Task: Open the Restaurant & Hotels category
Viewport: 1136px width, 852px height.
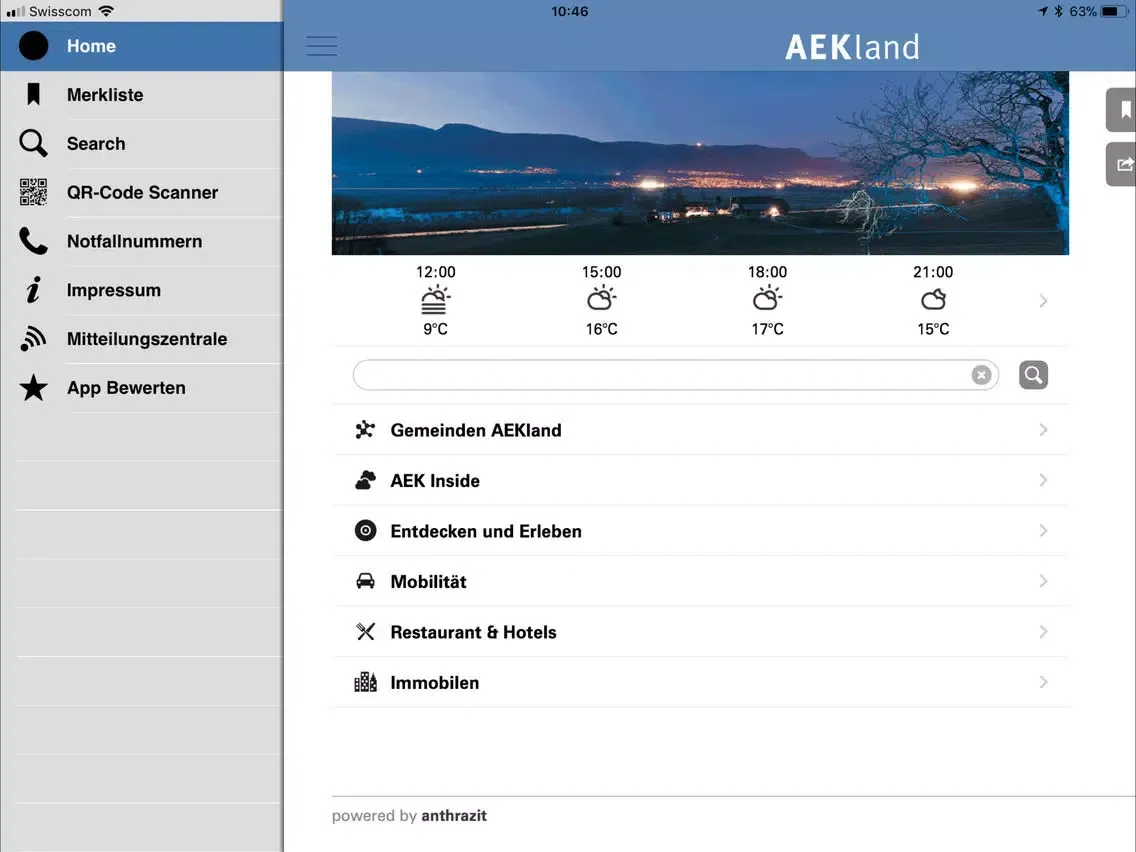Action: (x=701, y=632)
